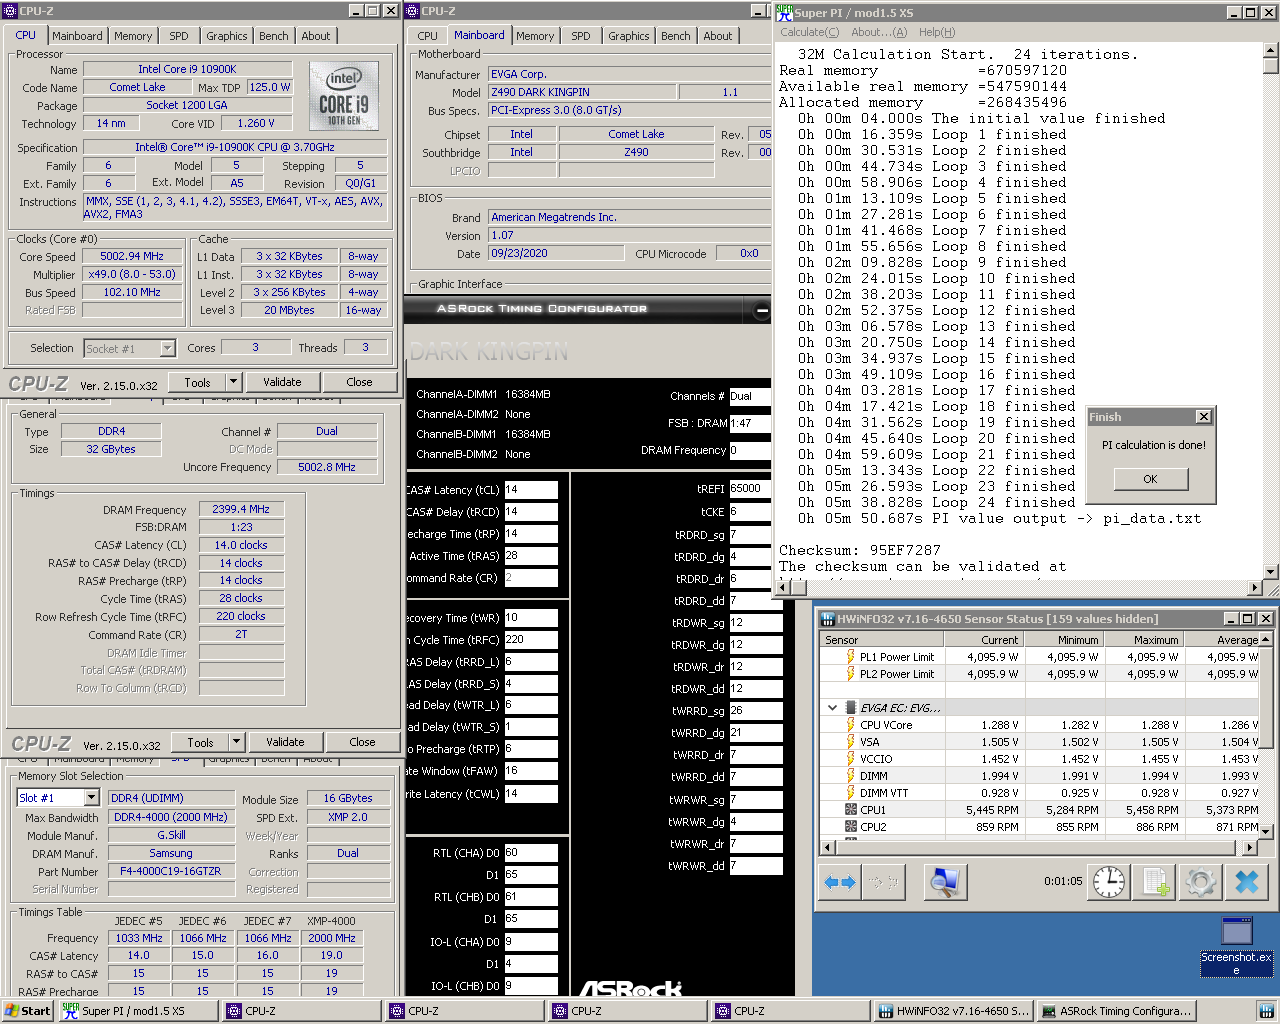Select the DIMM voltage sensor row
1280x1024 pixels.
1040,776
